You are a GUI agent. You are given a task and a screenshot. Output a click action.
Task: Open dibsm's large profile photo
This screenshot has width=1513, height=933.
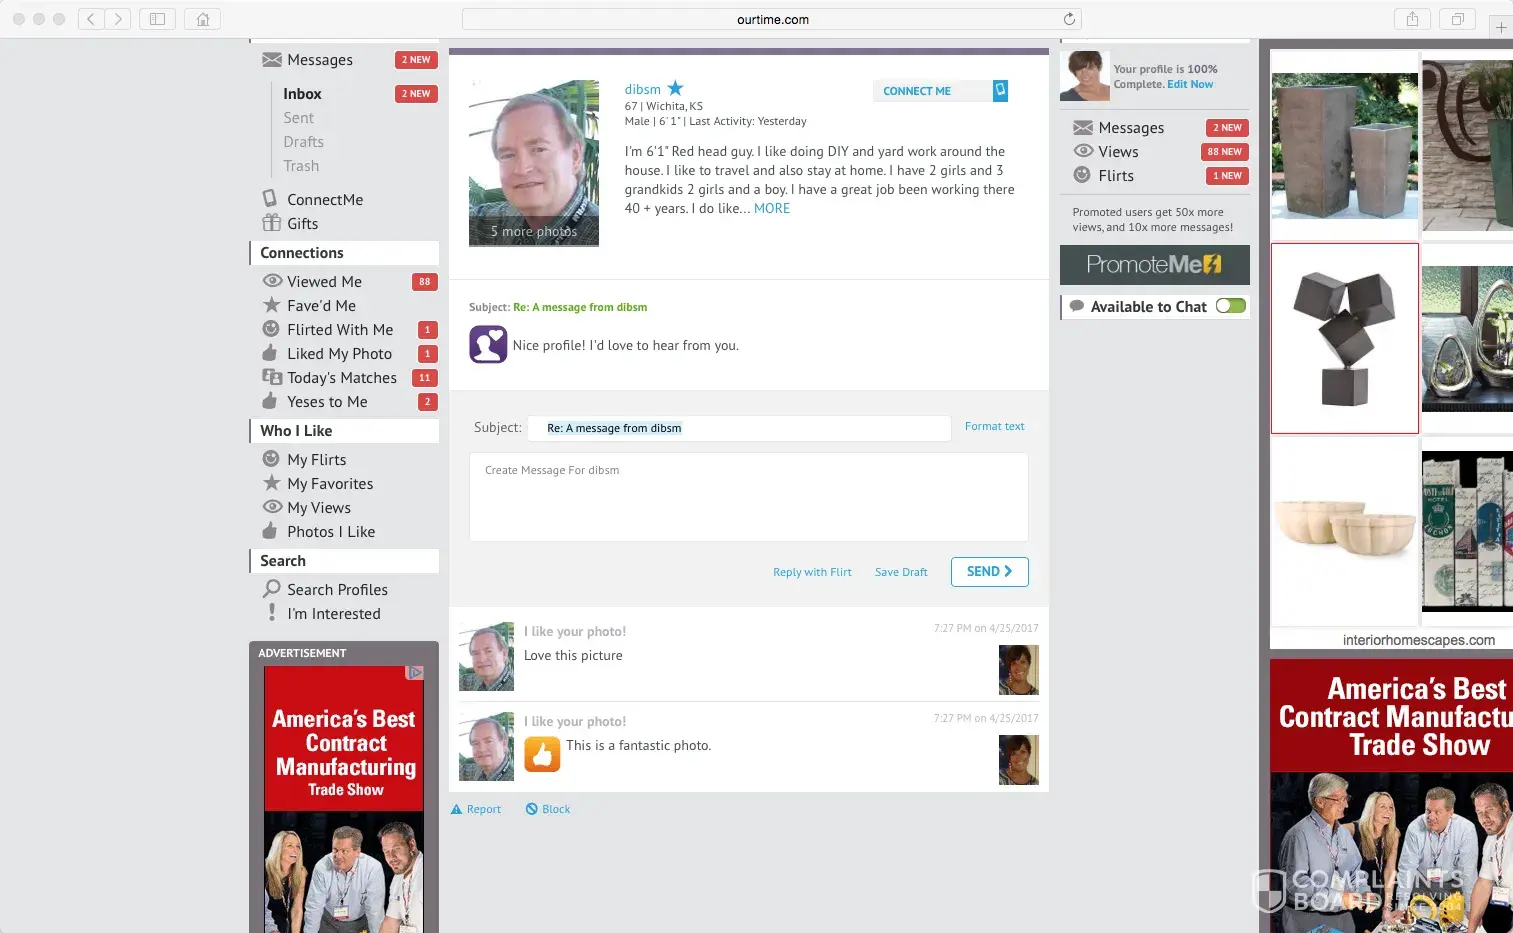coord(534,163)
